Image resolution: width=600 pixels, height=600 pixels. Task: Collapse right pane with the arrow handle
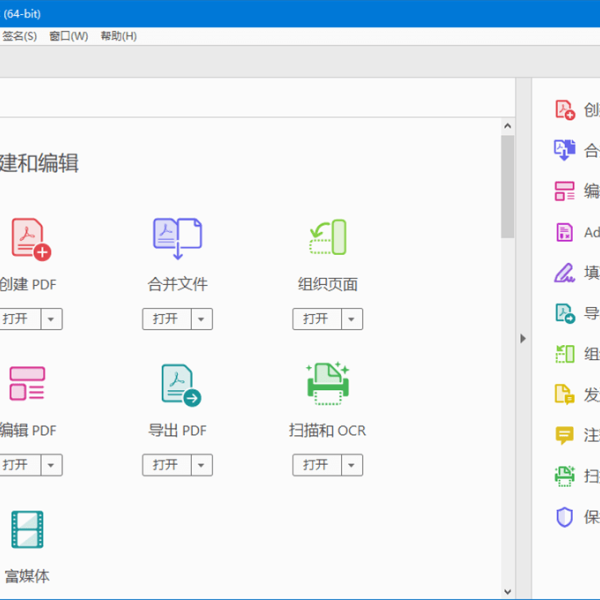[522, 339]
